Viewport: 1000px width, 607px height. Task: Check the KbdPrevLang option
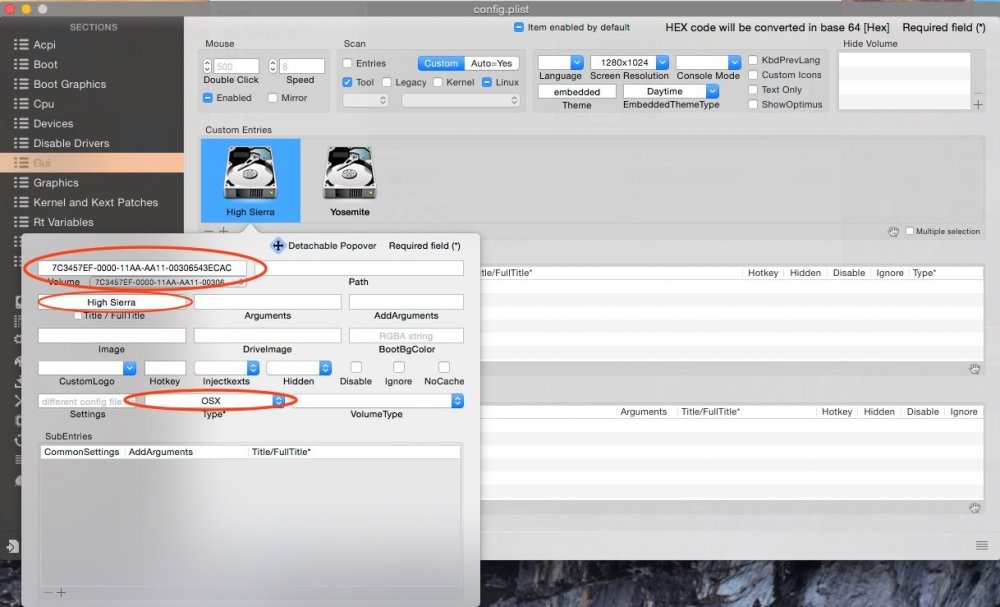tap(753, 60)
